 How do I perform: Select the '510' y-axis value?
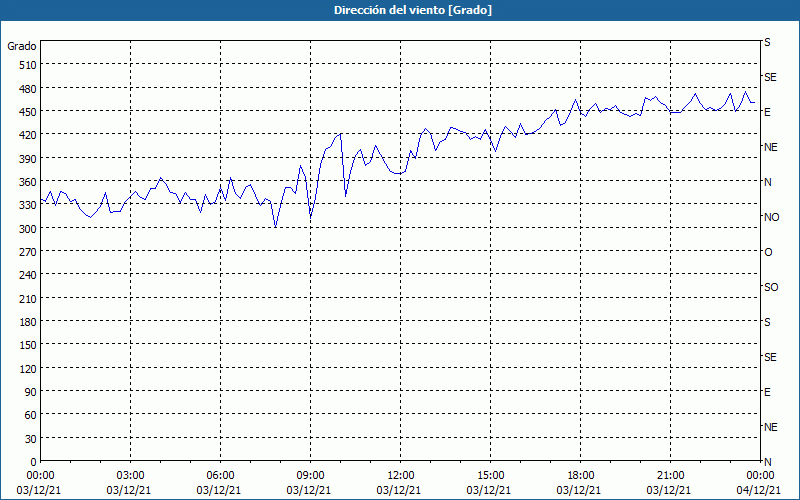28,65
